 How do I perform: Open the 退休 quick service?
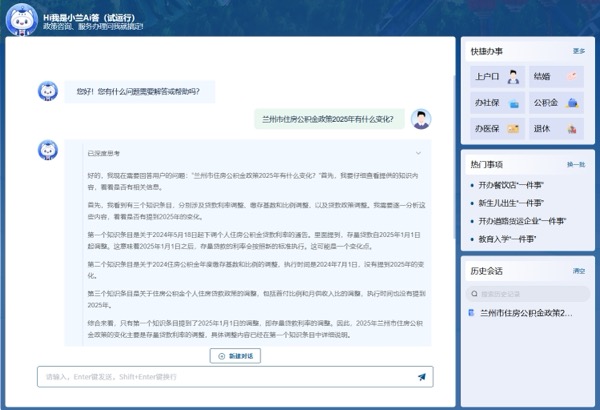[556, 129]
